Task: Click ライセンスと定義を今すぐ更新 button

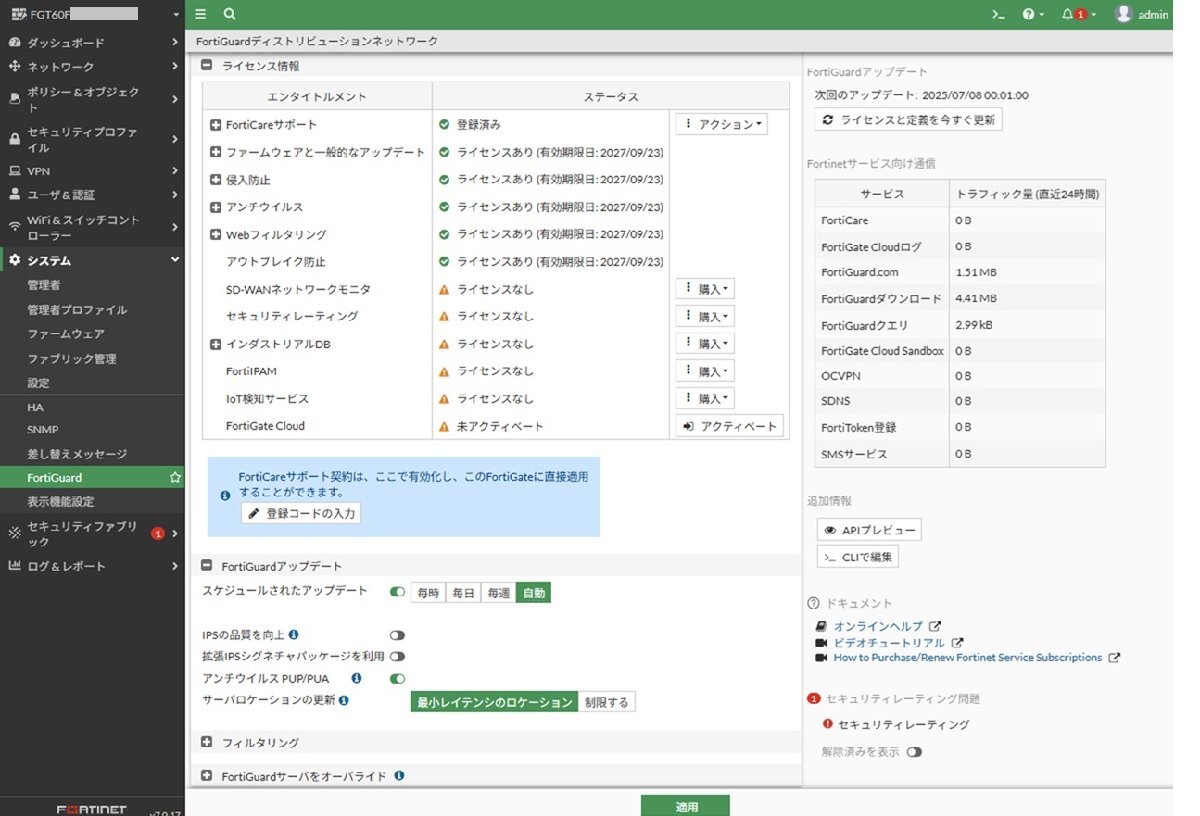Action: pyautogui.click(x=908, y=120)
